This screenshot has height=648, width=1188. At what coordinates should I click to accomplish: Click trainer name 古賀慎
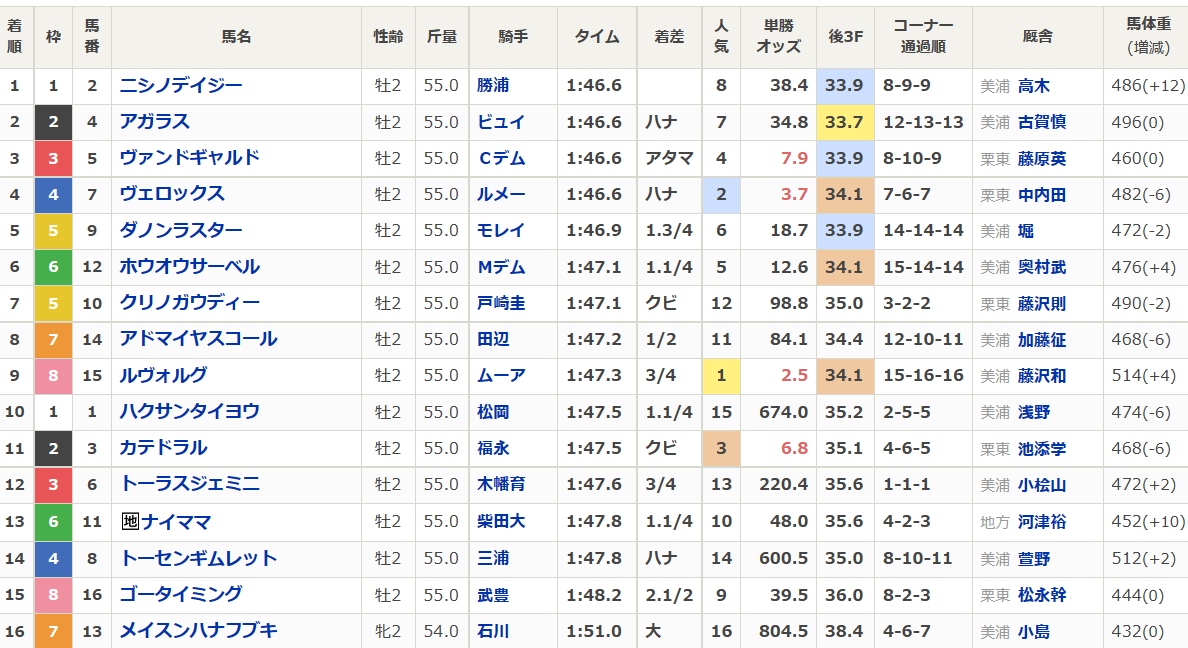[1042, 122]
